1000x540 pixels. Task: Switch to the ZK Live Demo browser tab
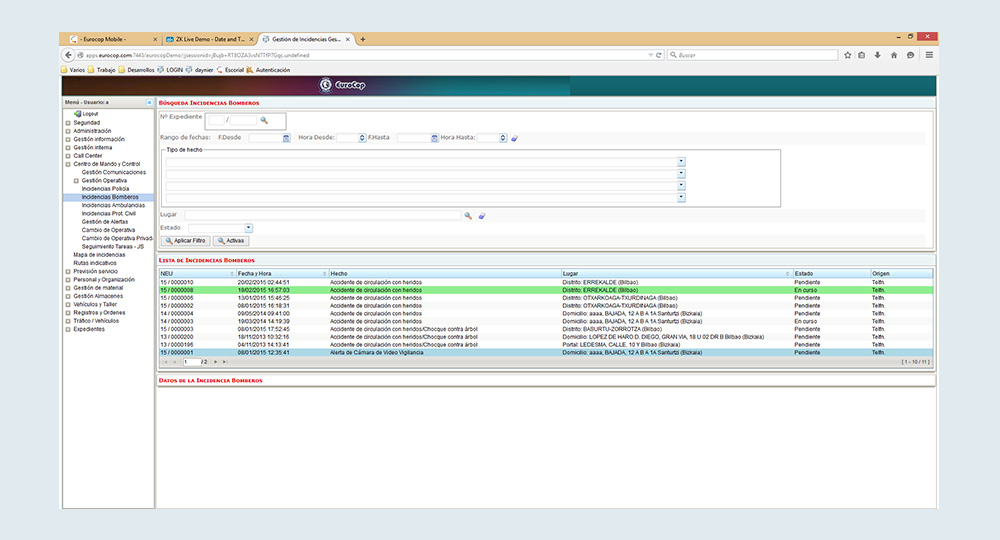click(x=205, y=38)
